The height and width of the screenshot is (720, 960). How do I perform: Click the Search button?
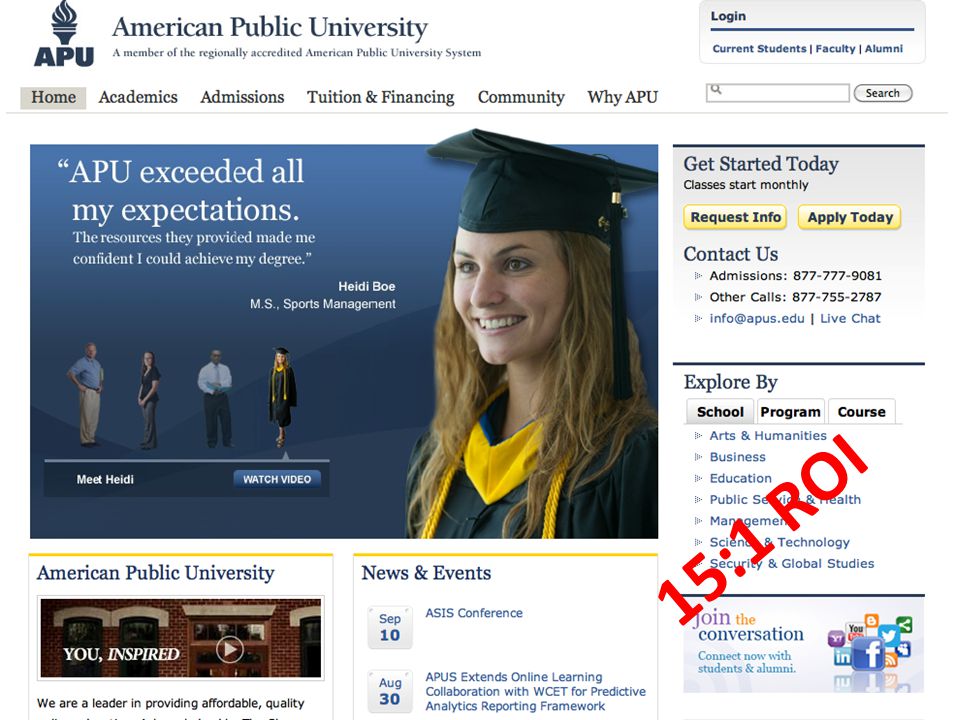pos(883,93)
